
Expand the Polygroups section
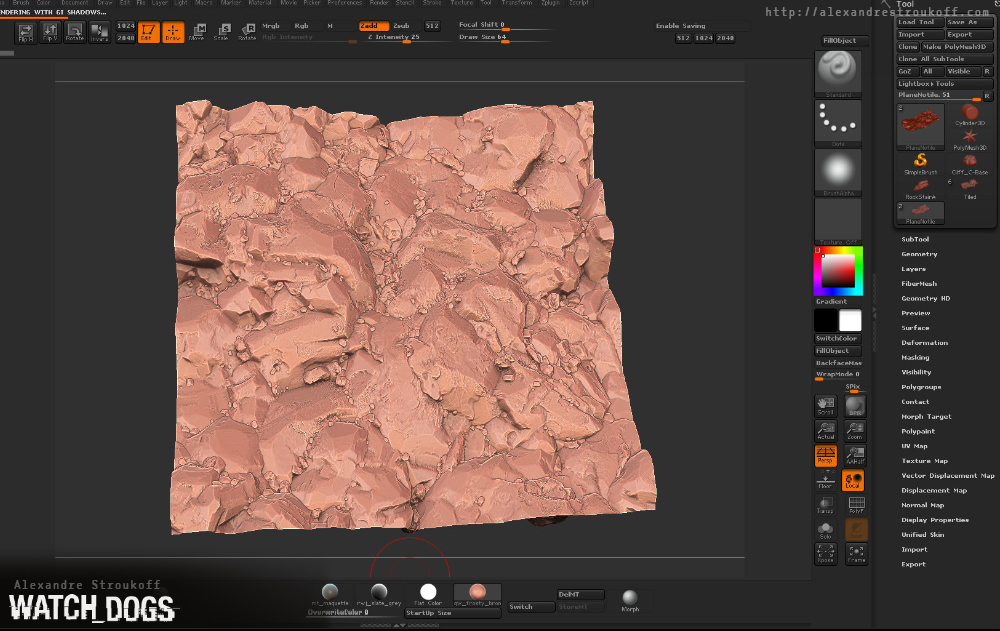pos(921,387)
